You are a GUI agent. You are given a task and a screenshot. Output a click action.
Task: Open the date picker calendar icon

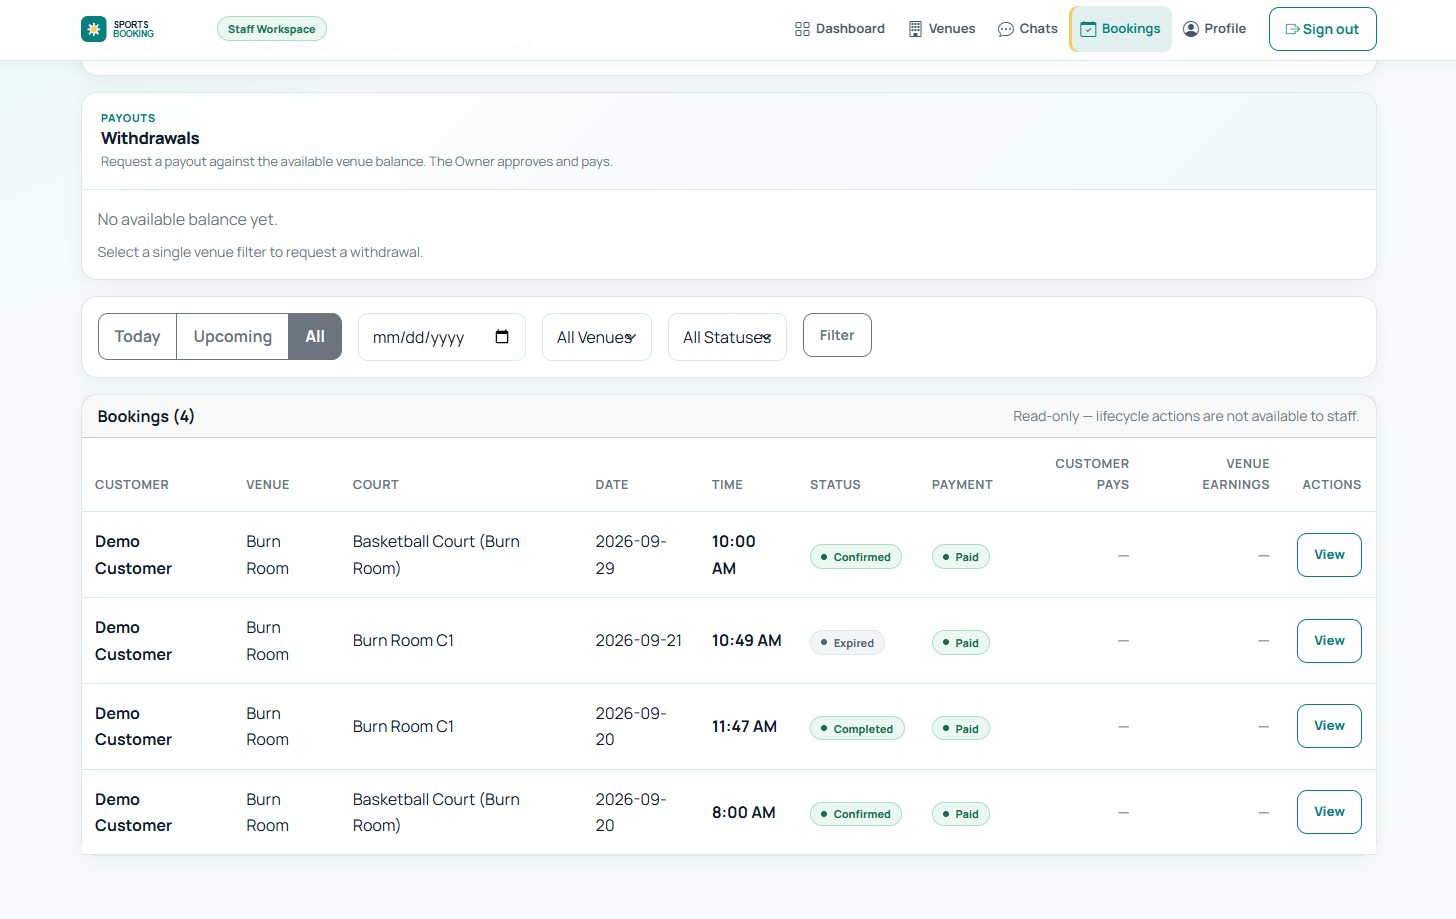(502, 337)
